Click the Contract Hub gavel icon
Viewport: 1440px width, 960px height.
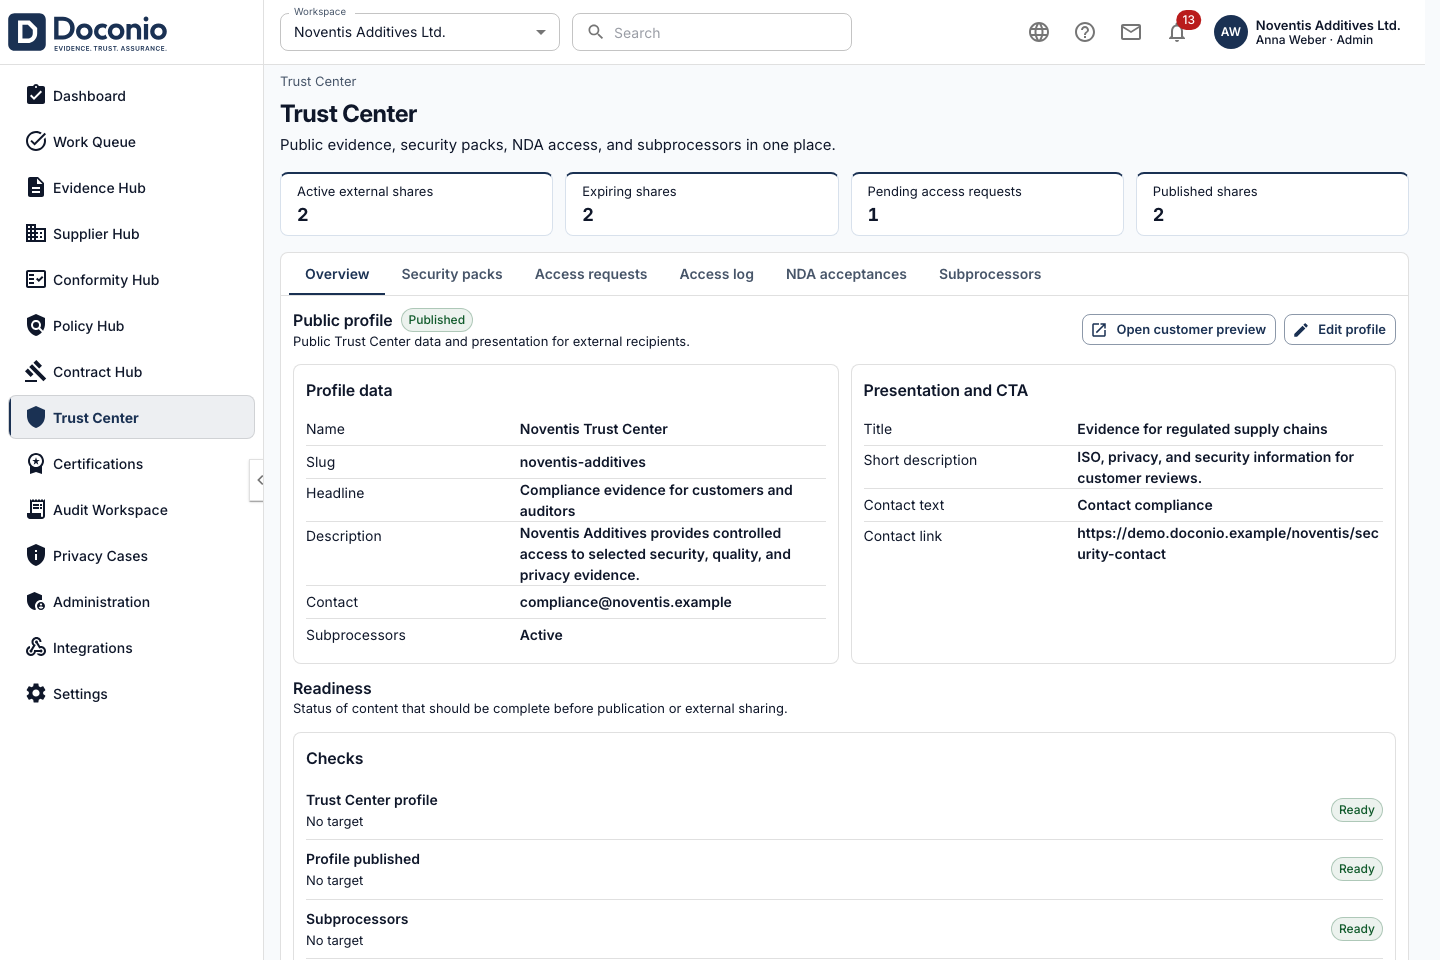(x=36, y=371)
